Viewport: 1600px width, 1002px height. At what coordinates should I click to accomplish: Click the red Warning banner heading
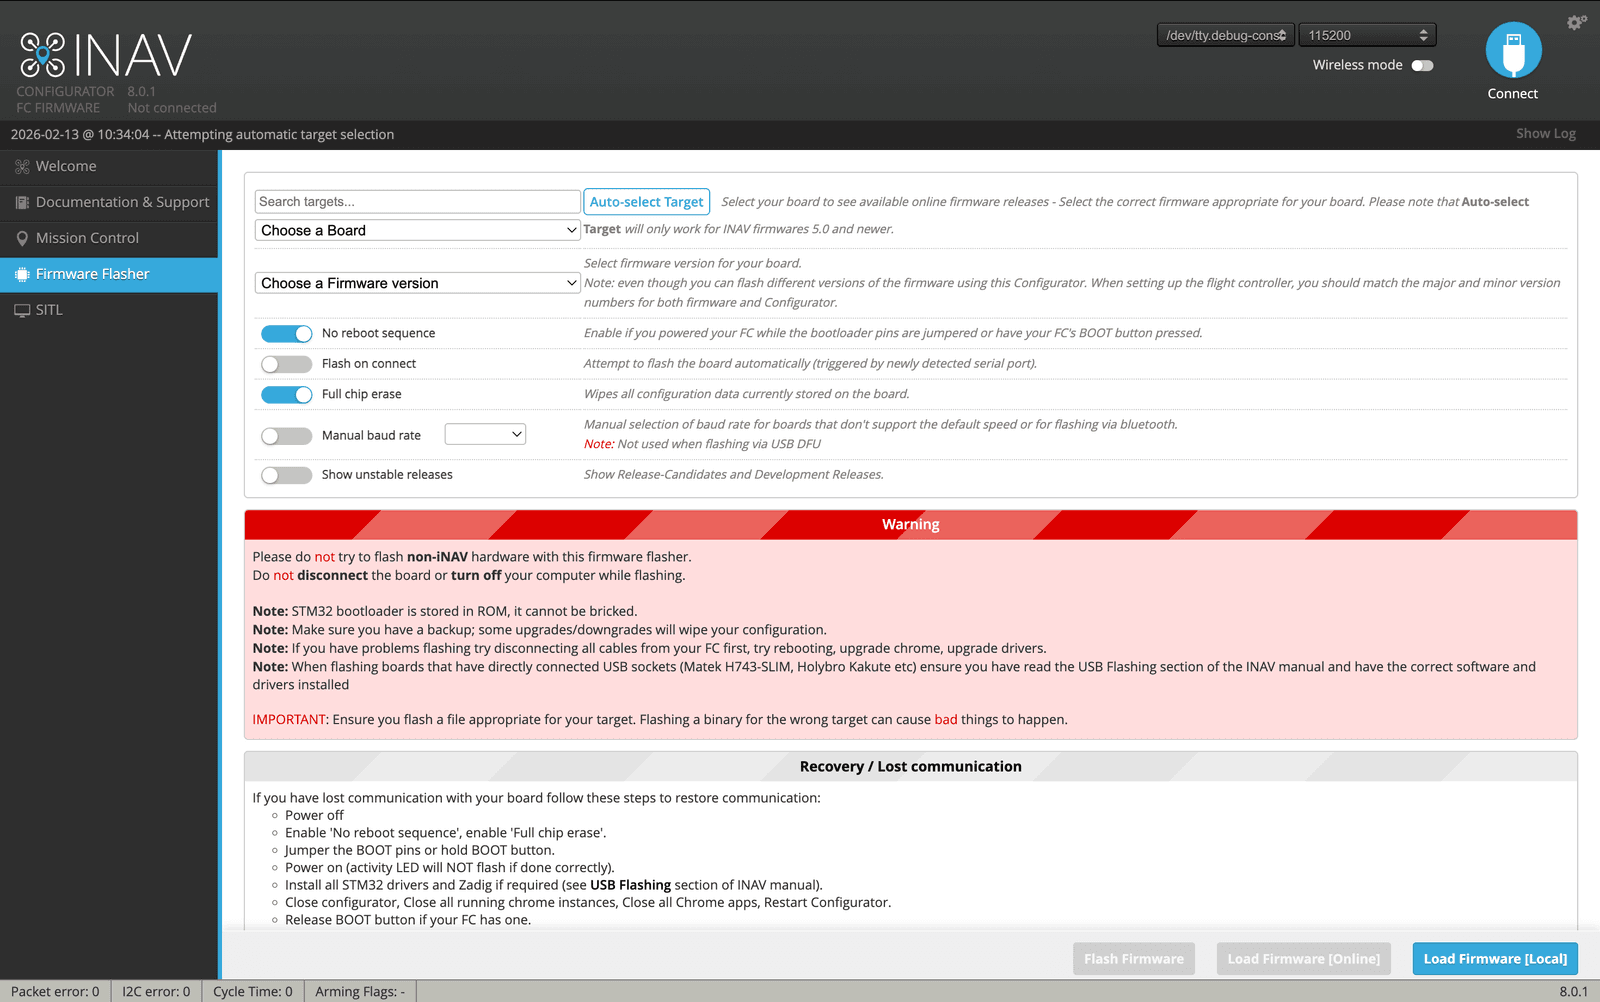click(911, 525)
